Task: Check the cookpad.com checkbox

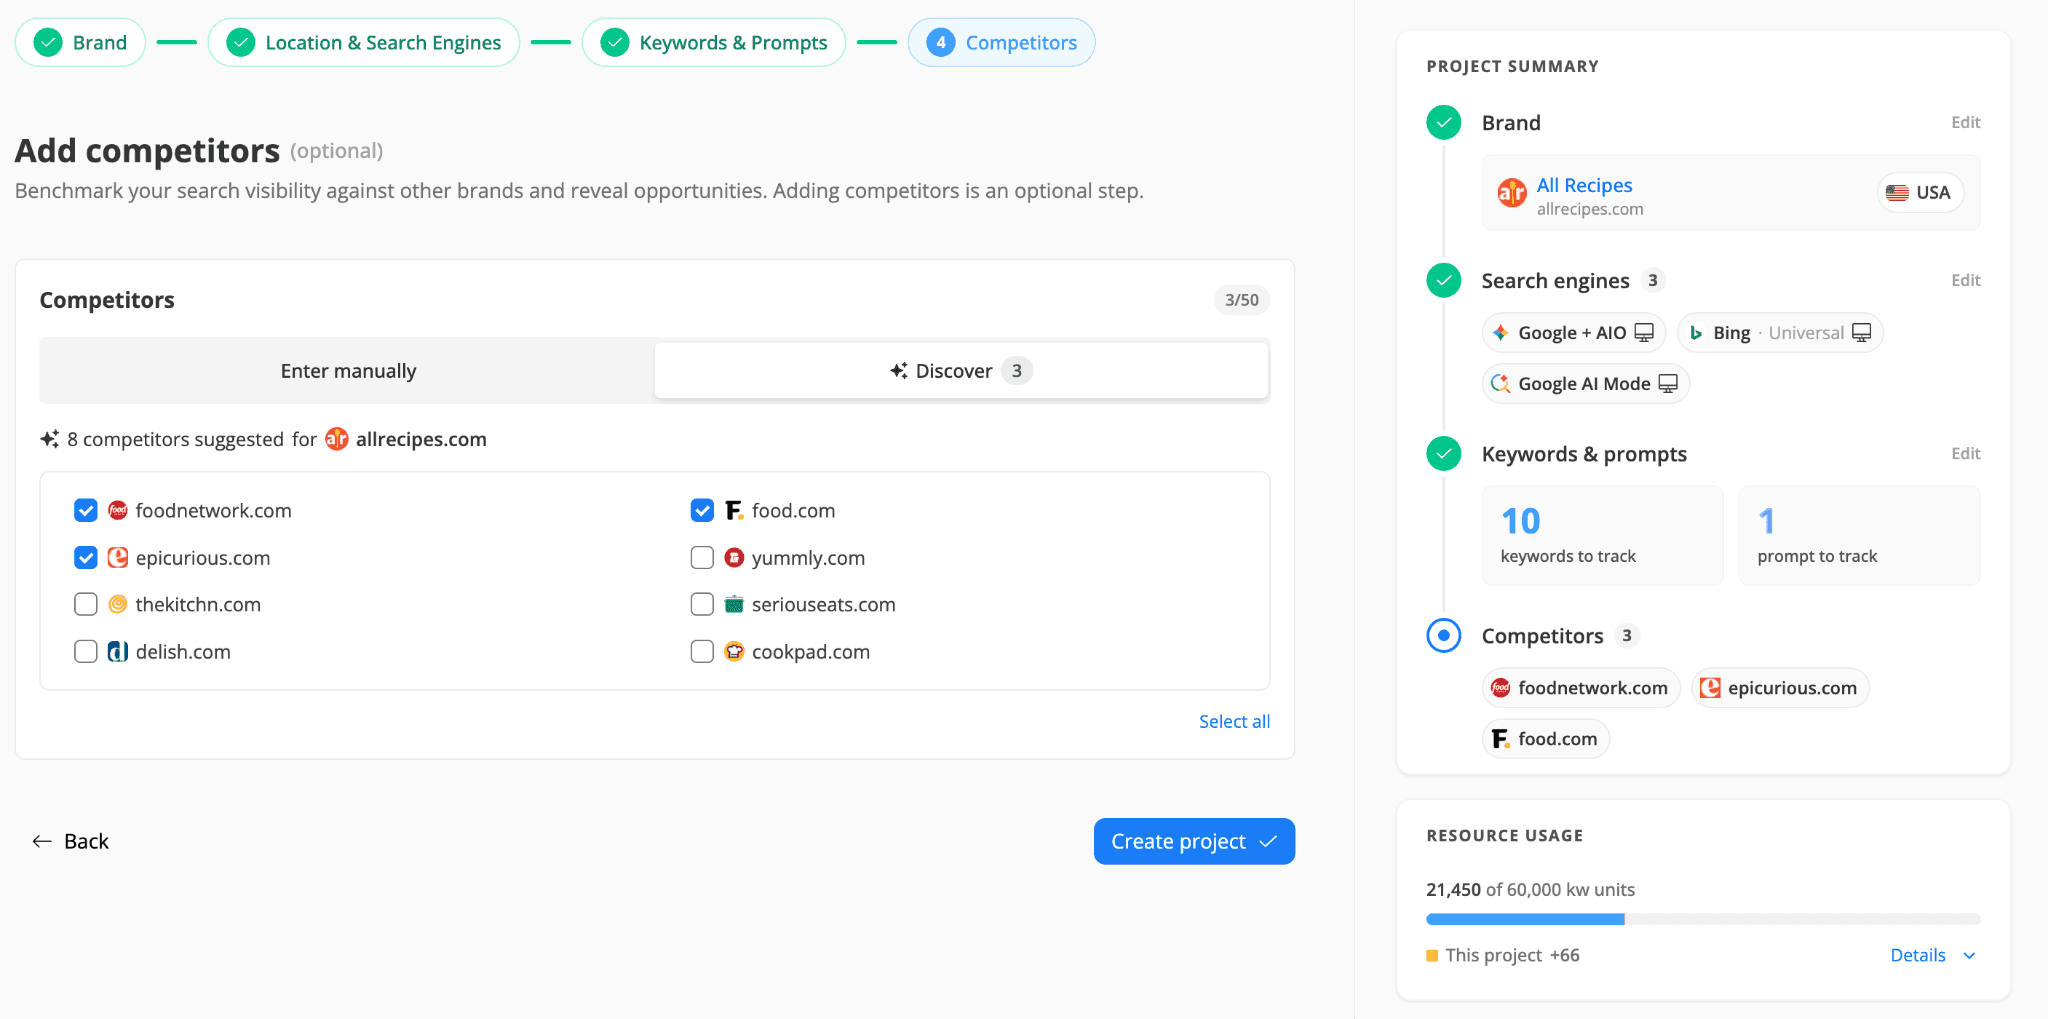Action: coord(702,652)
